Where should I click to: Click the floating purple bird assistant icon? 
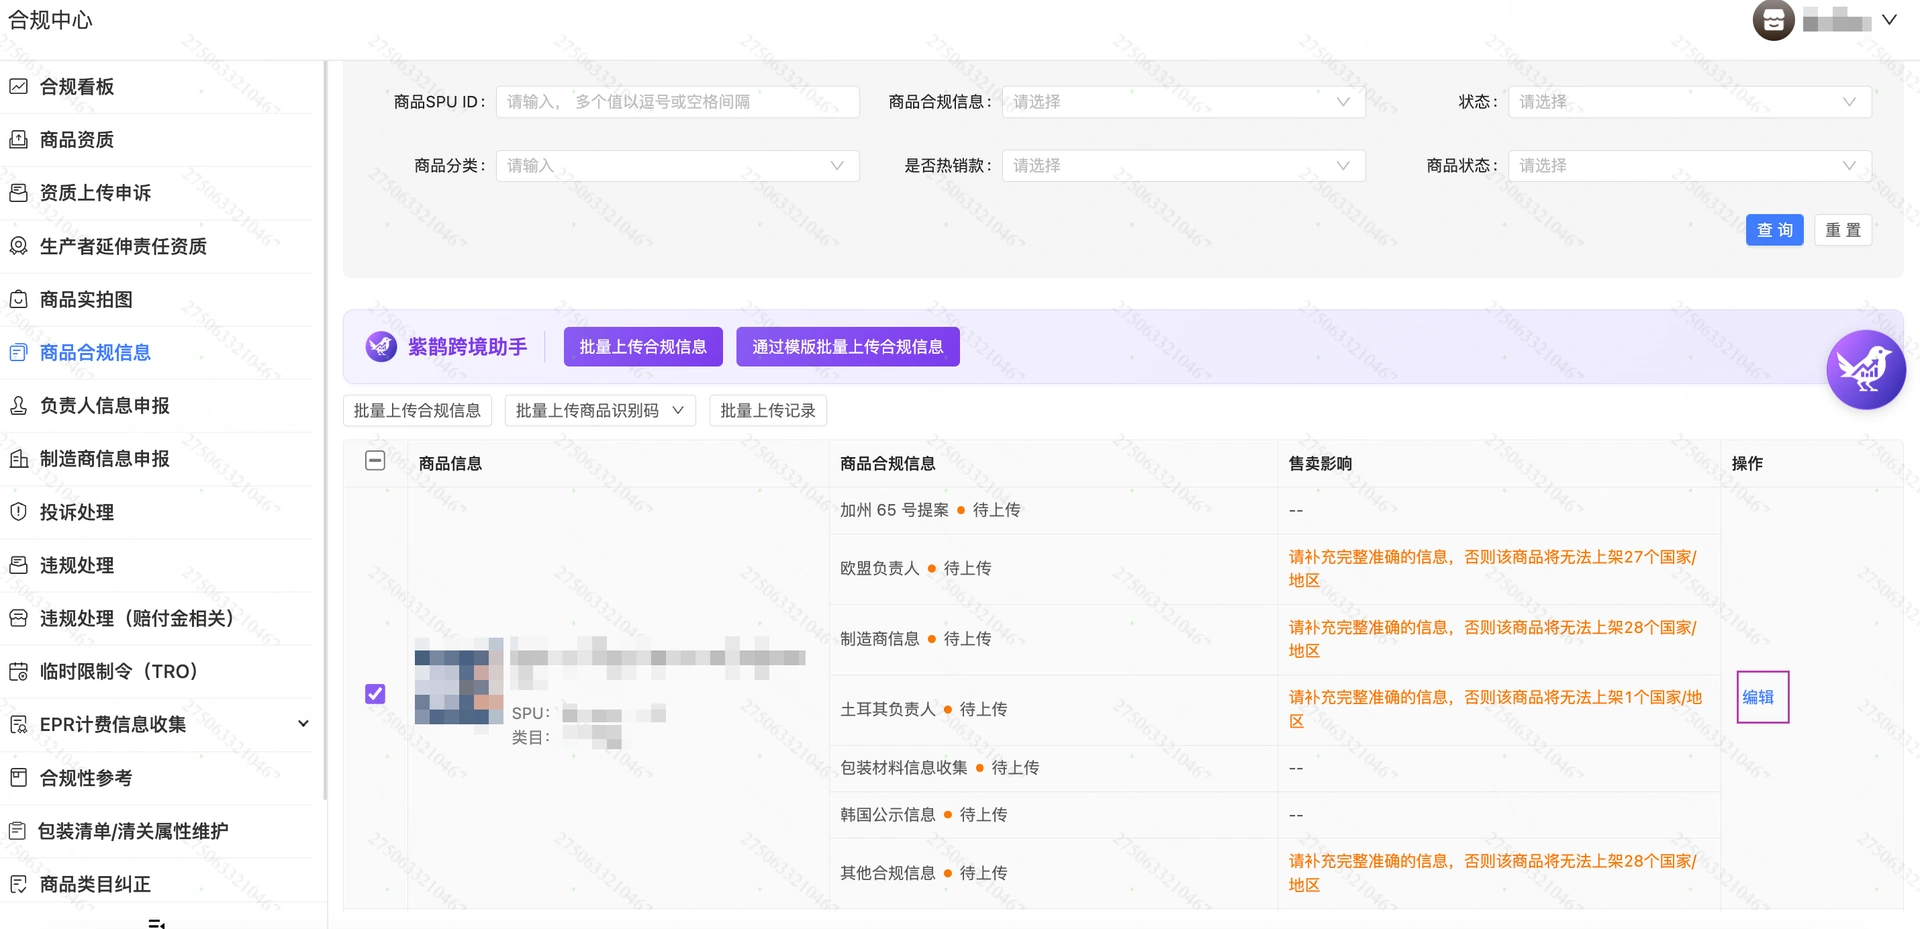(x=1865, y=369)
